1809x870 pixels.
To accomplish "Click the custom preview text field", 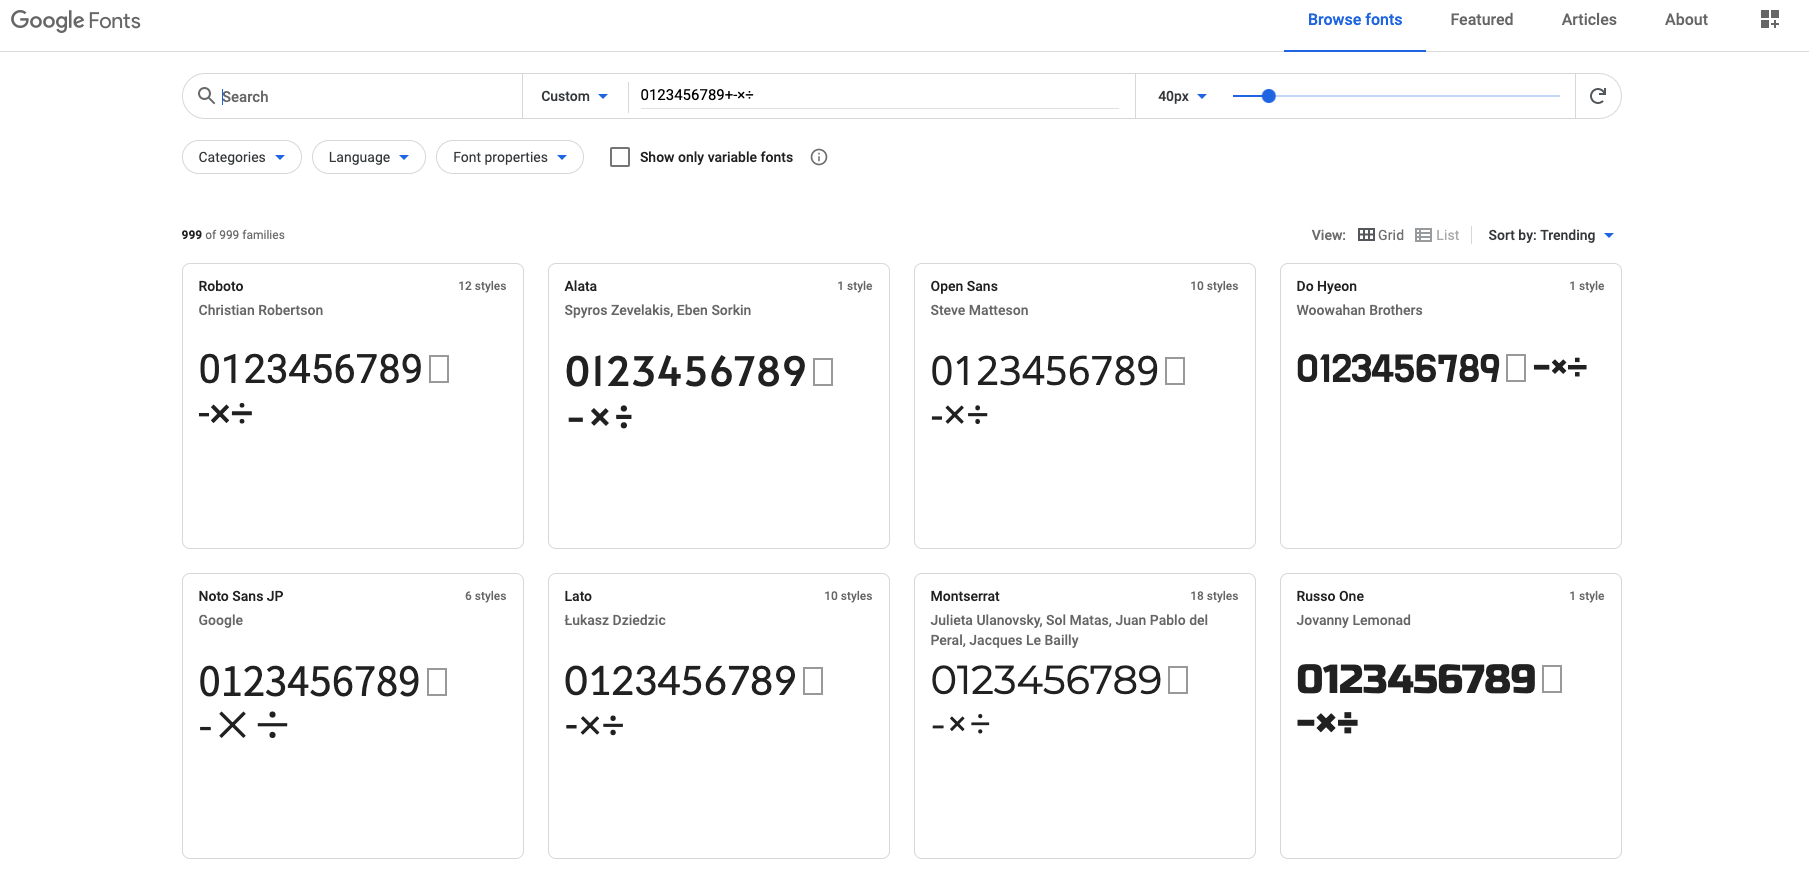I will pos(880,95).
